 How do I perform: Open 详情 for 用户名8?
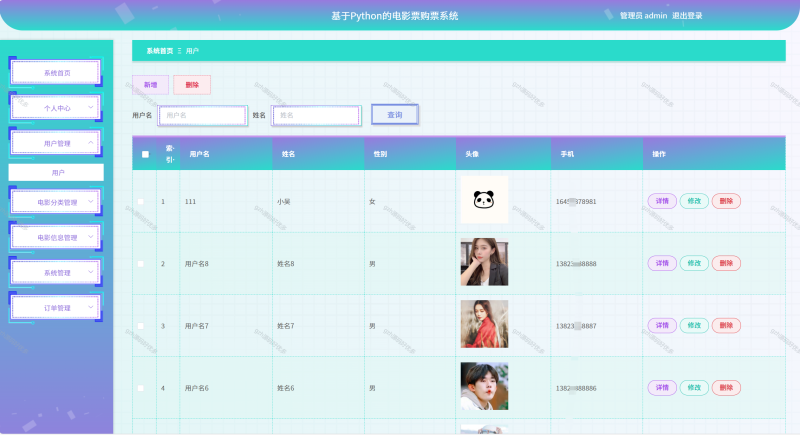(662, 263)
